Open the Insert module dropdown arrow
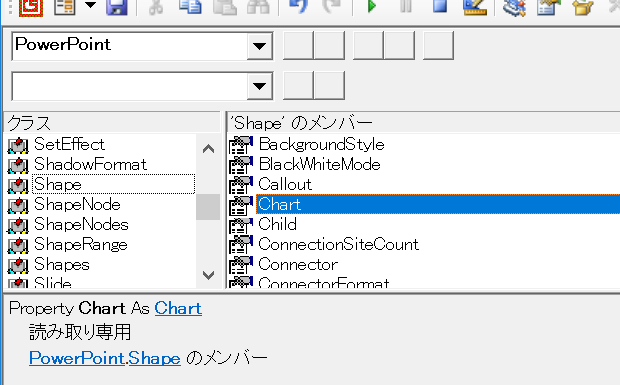This screenshot has height=385, width=620. (90, 6)
